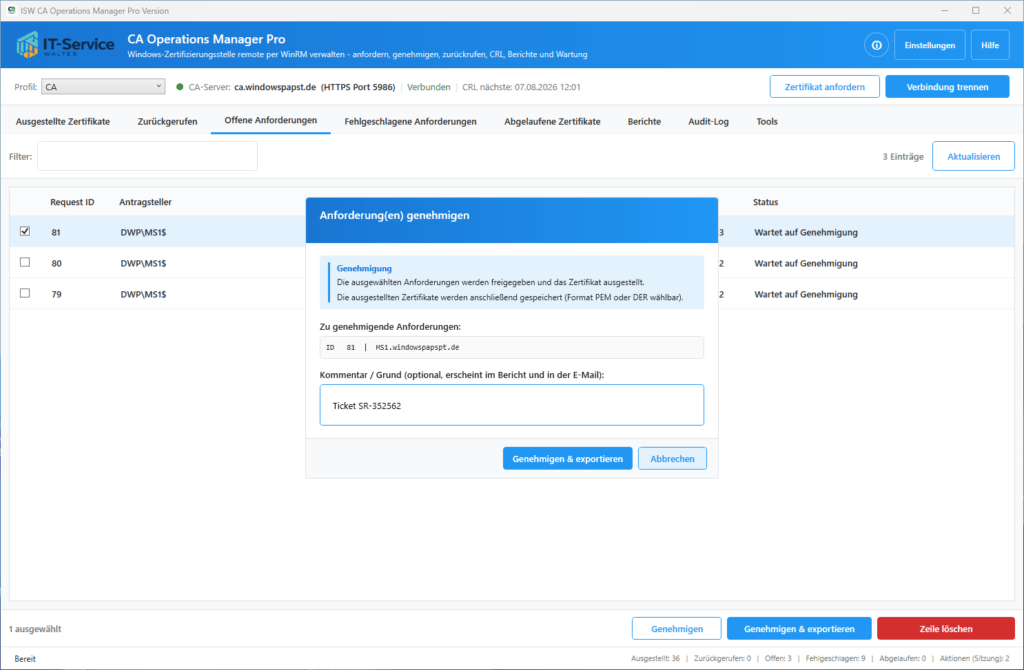The width and height of the screenshot is (1024, 670).
Task: Switch to Berichte tab
Action: [x=644, y=121]
